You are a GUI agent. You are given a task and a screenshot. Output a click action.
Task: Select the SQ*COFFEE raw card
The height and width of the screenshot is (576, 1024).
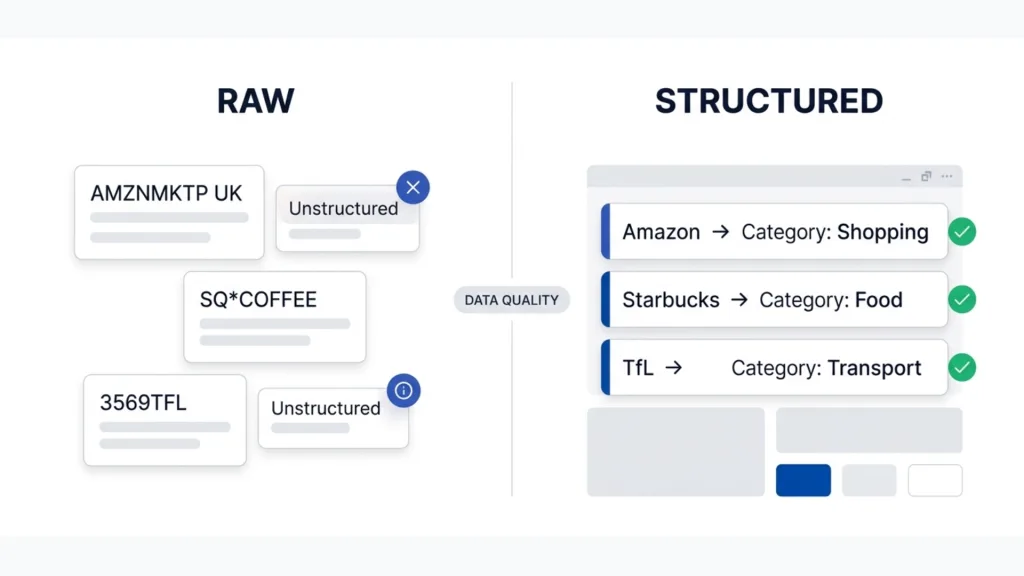coord(274,316)
